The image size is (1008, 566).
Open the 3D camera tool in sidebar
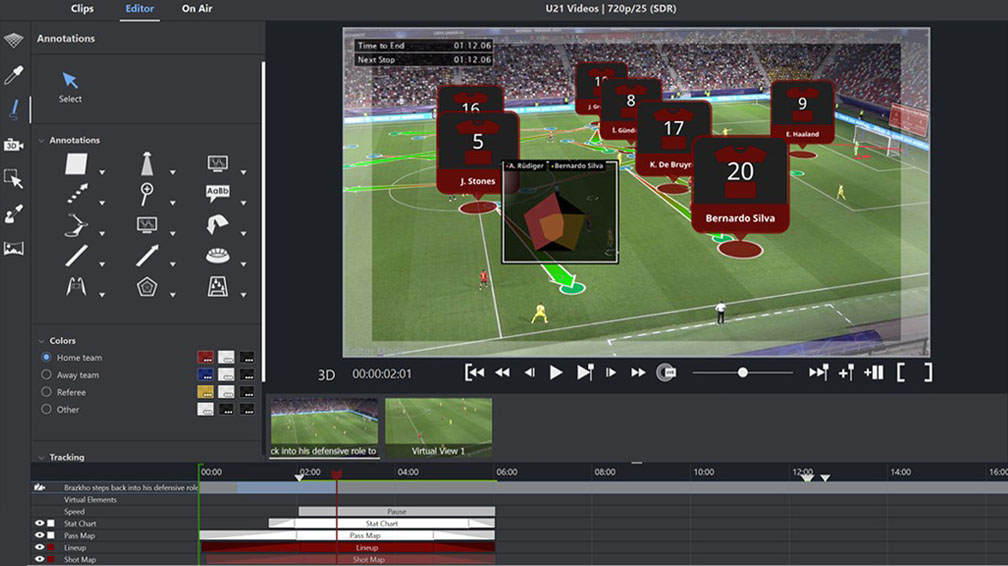click(14, 145)
